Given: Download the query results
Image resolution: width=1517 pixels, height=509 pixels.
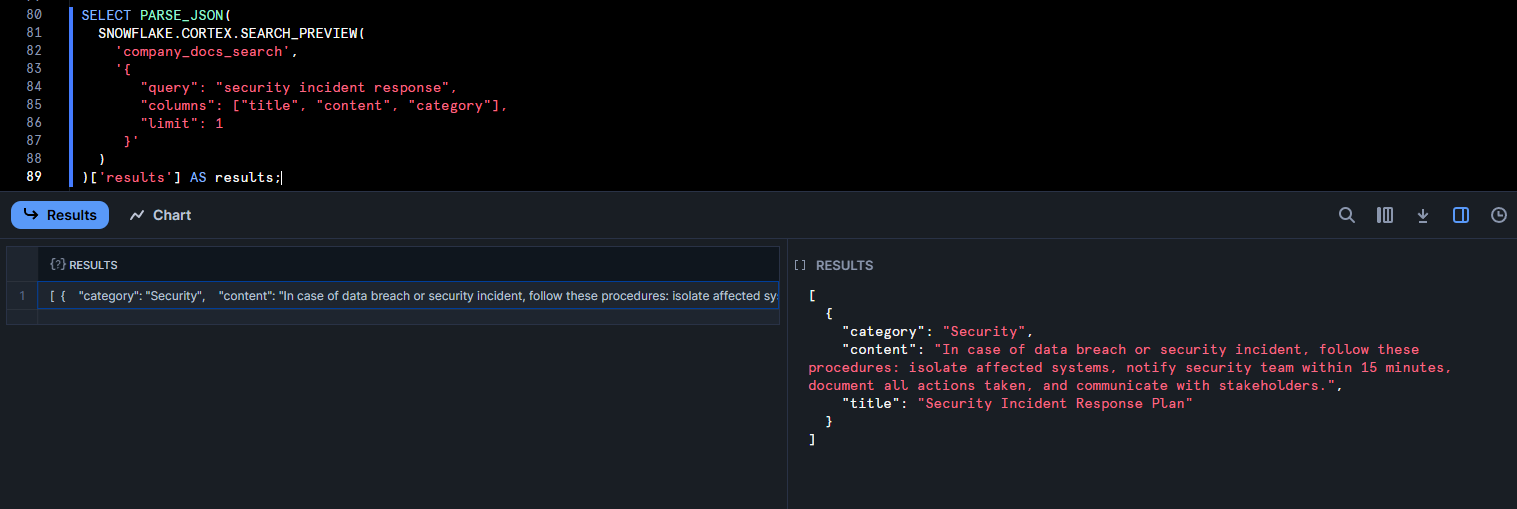Looking at the screenshot, I should [1423, 215].
